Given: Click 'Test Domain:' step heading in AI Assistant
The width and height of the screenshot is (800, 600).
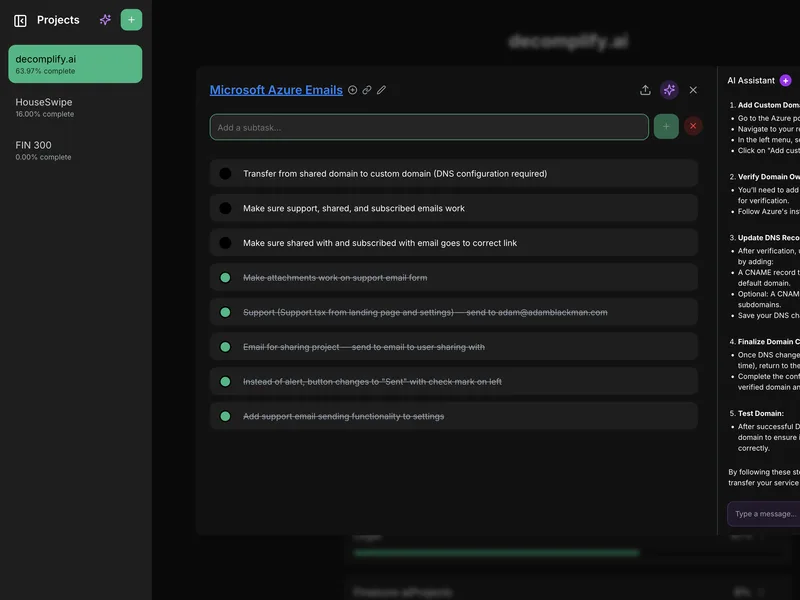Looking at the screenshot, I should [761, 413].
